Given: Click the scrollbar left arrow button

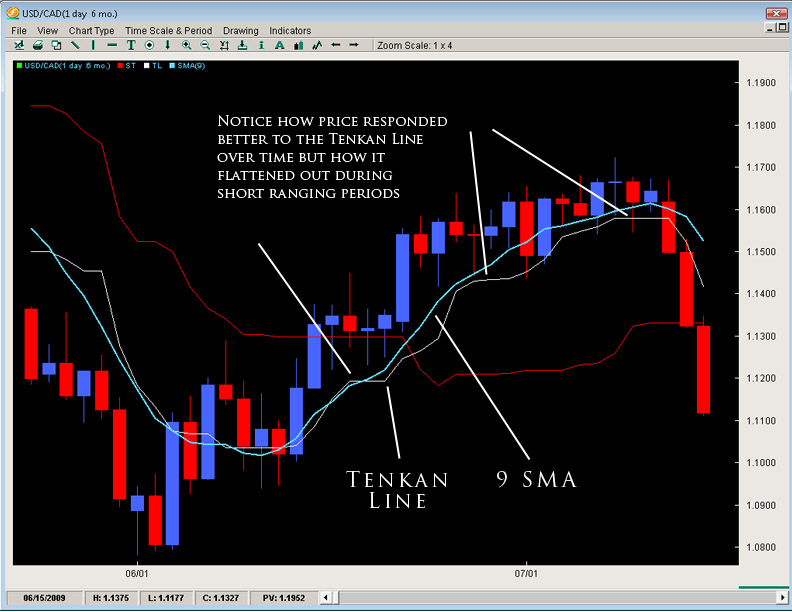Looking at the screenshot, I should 326,598.
